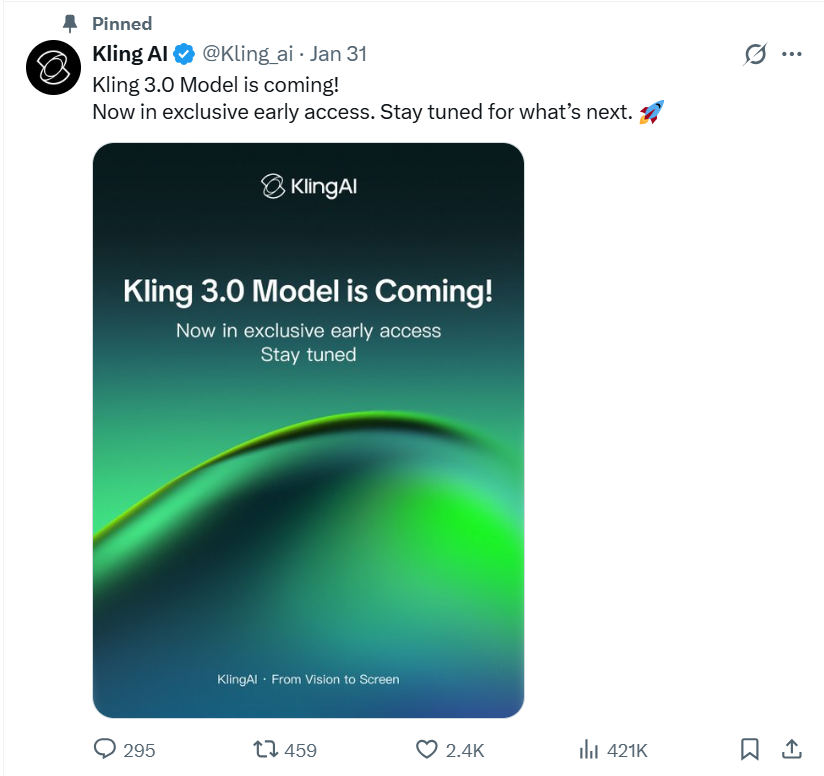View analytics via the bar chart icon

point(589,749)
